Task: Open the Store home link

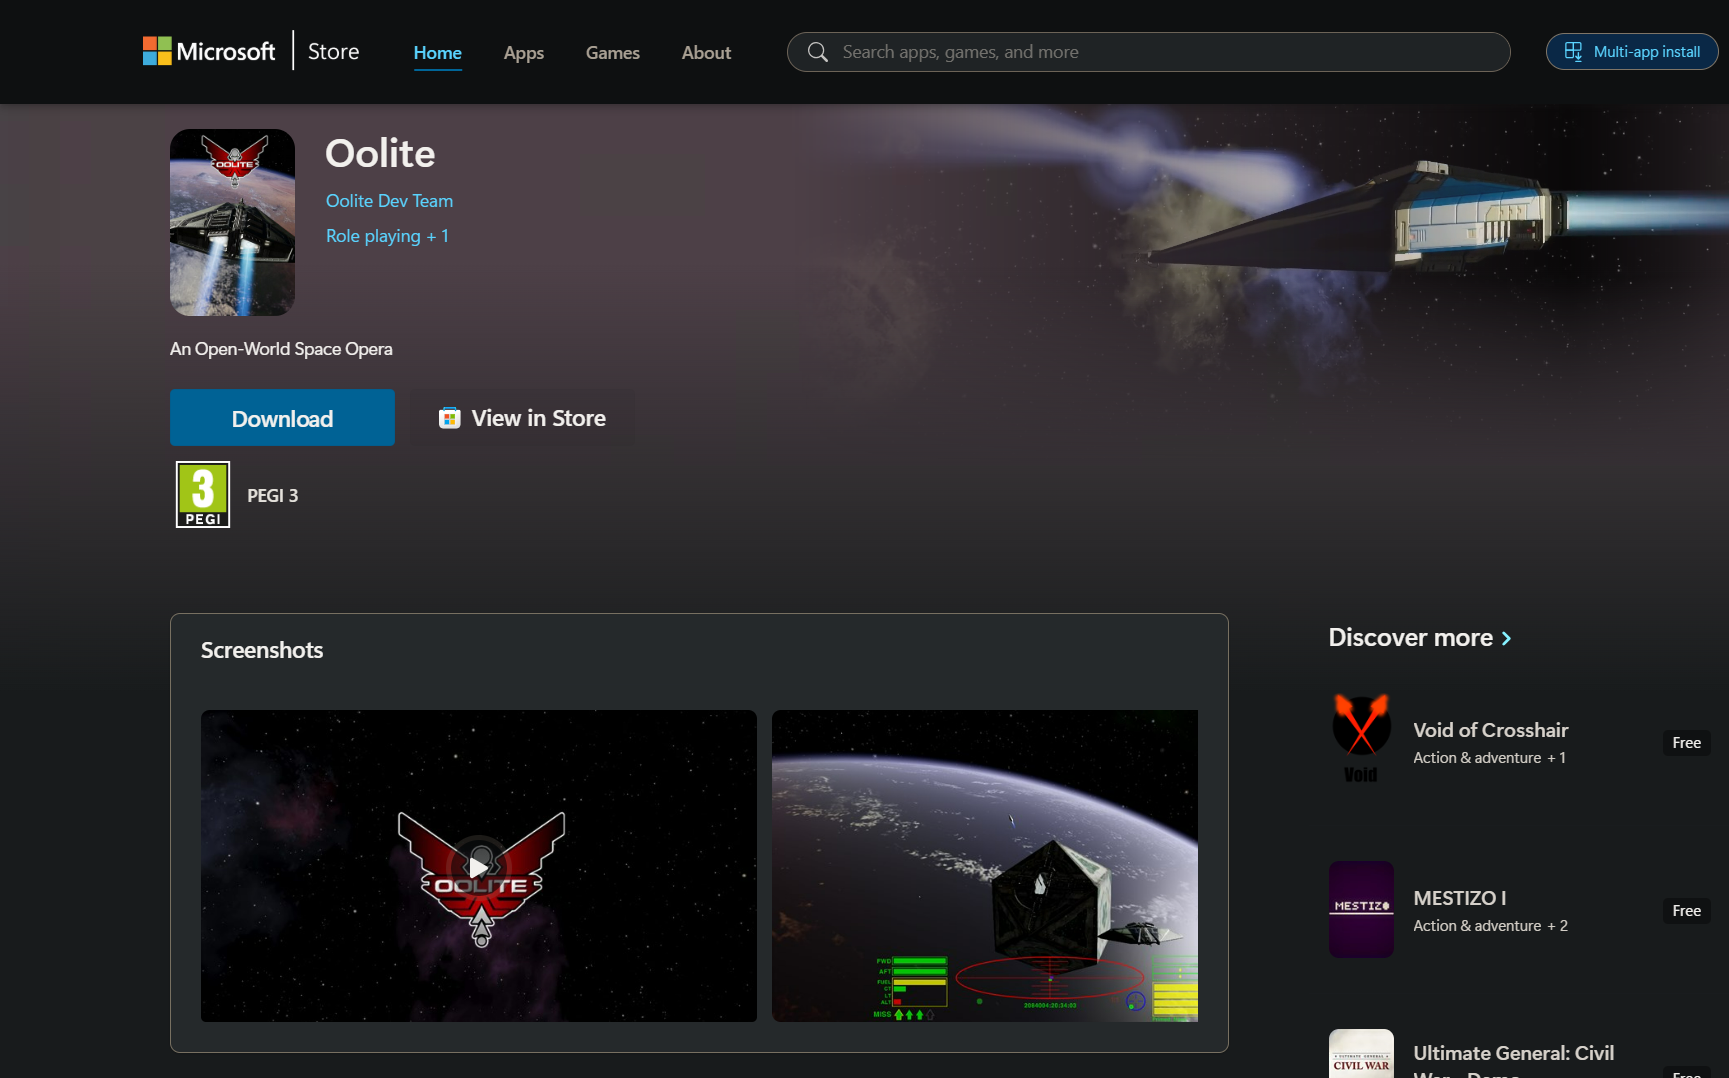Action: pos(333,51)
